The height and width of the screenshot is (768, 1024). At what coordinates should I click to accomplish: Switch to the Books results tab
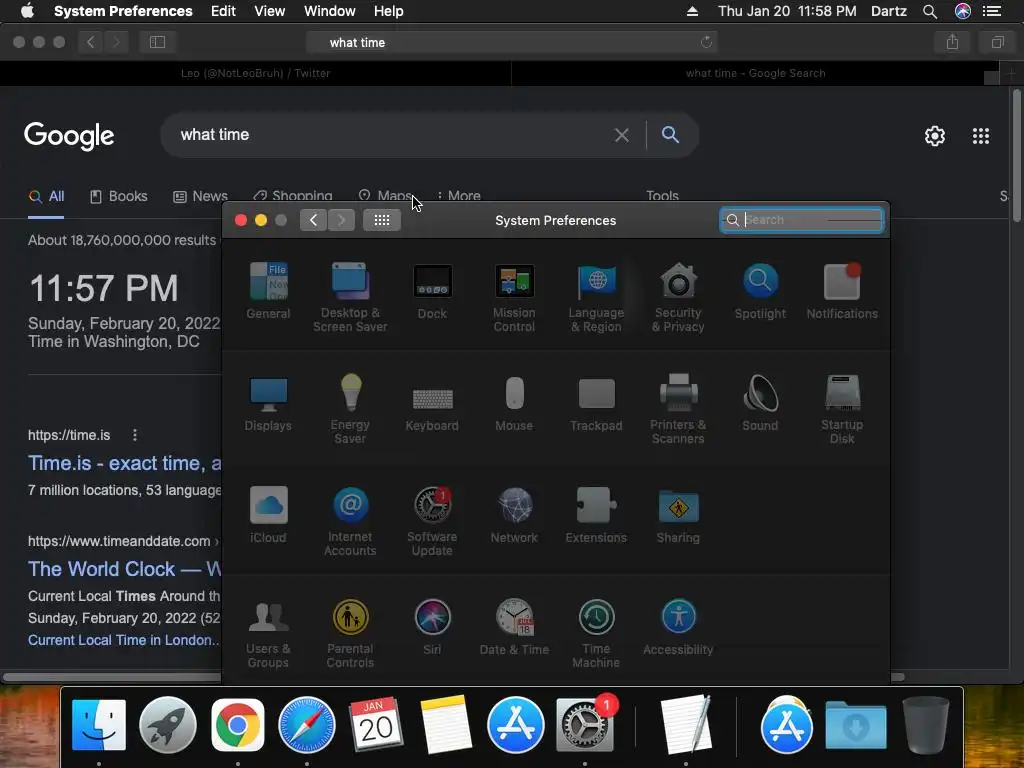click(119, 196)
